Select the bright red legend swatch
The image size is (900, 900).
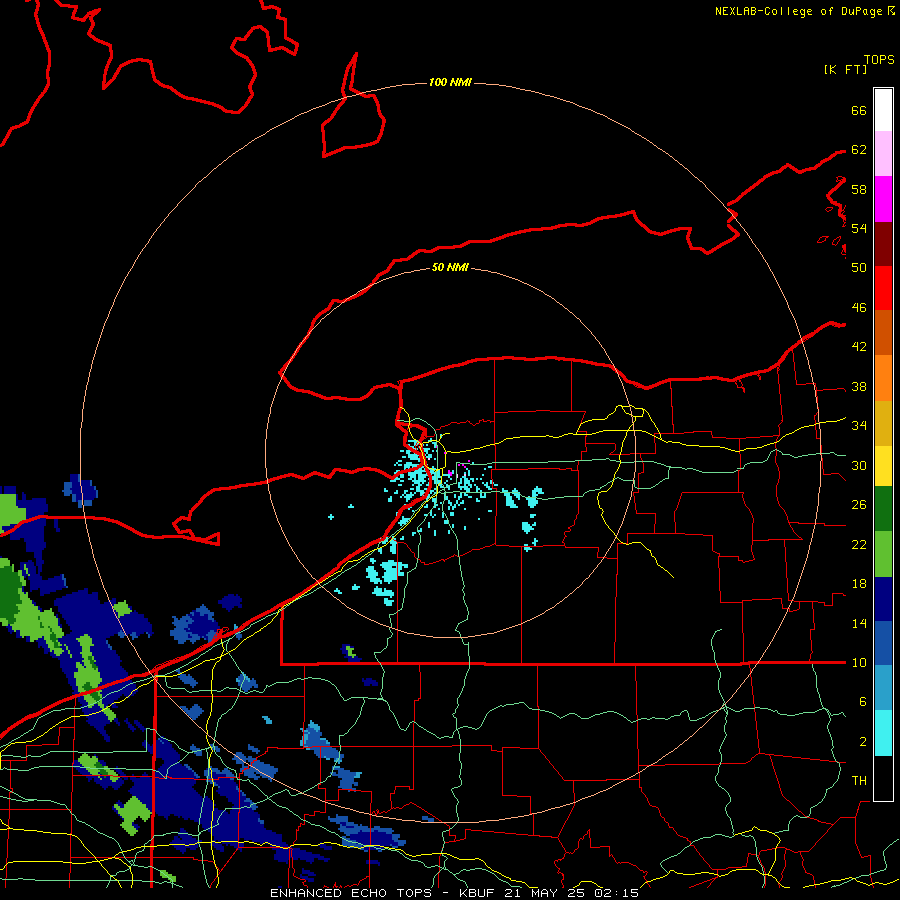point(883,288)
